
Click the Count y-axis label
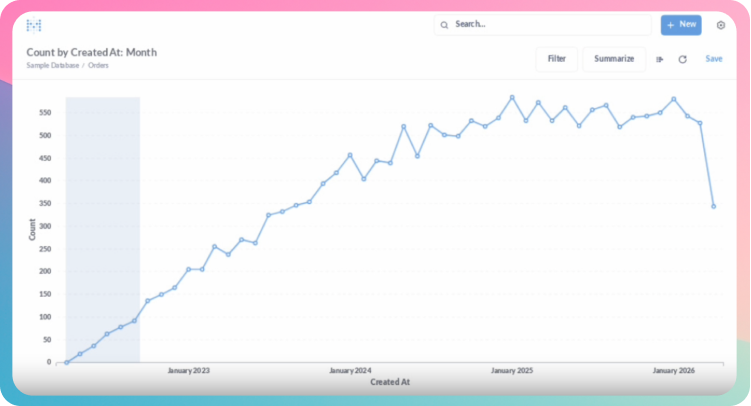[32, 229]
